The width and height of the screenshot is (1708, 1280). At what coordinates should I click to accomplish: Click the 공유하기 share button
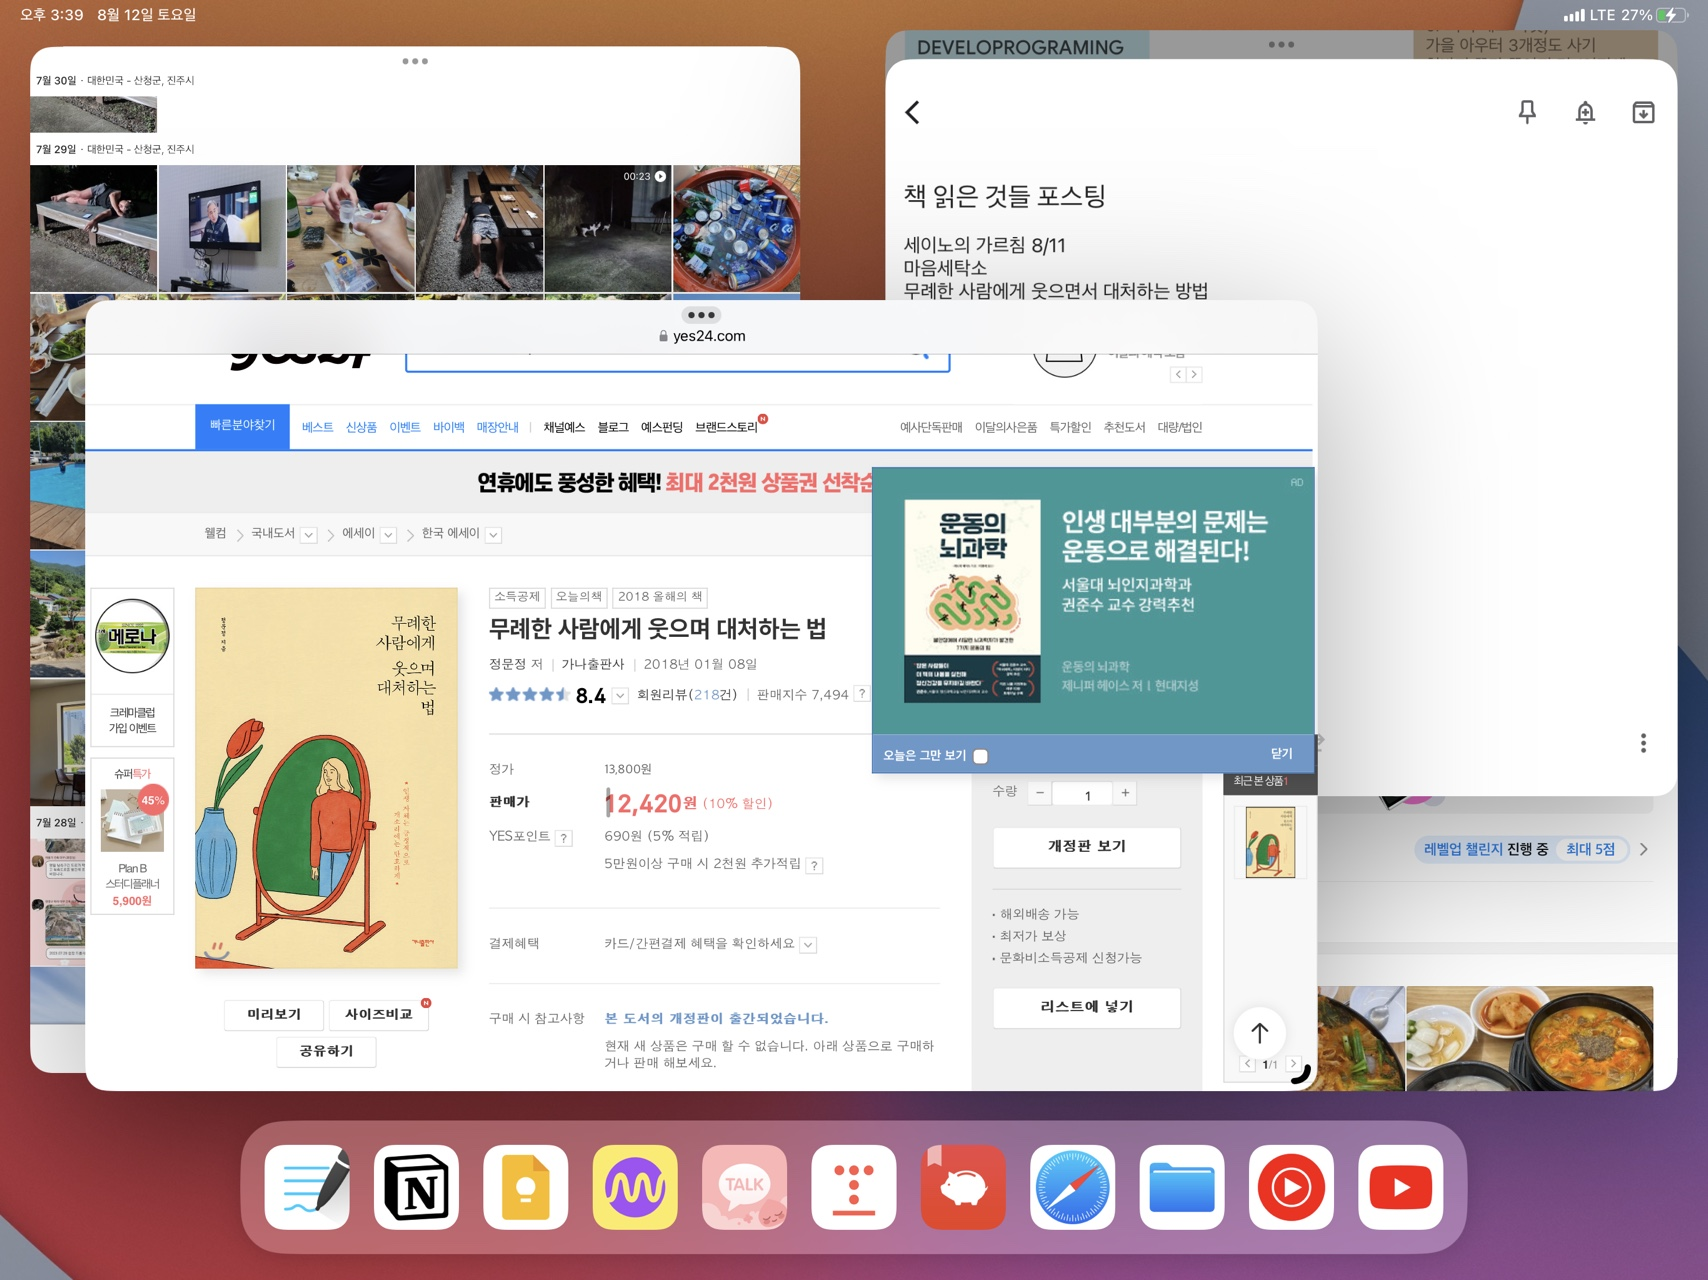pyautogui.click(x=326, y=1051)
